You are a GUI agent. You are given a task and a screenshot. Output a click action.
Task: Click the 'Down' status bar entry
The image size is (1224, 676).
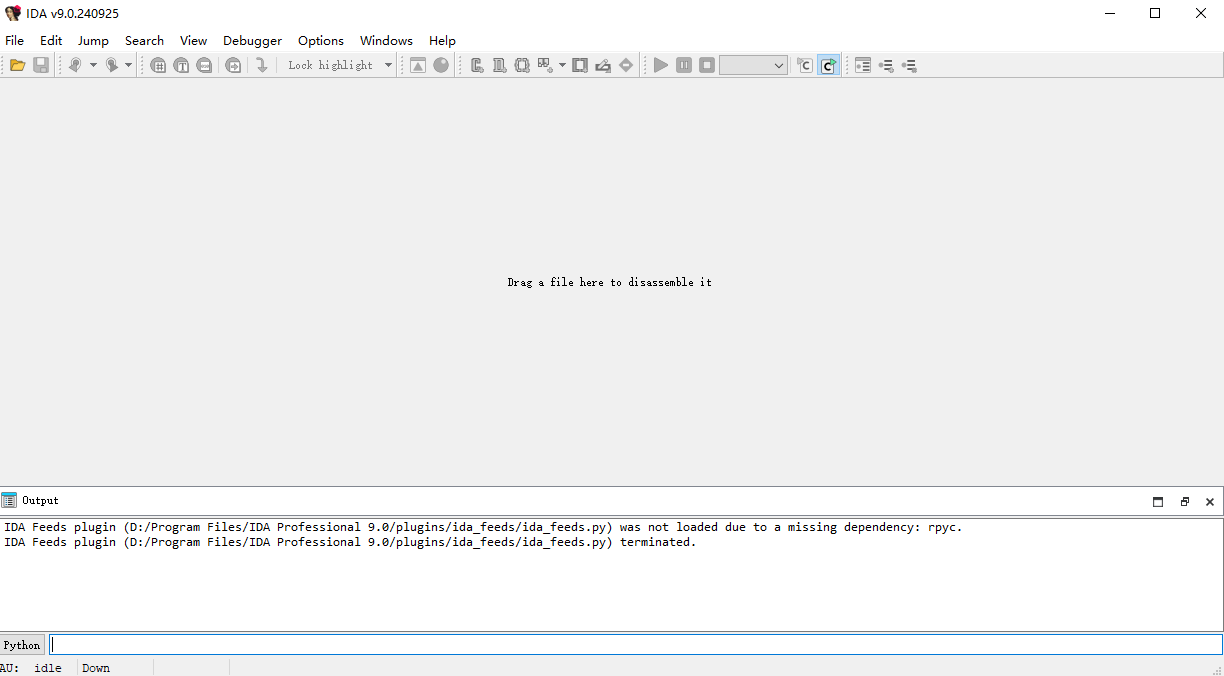pos(96,668)
